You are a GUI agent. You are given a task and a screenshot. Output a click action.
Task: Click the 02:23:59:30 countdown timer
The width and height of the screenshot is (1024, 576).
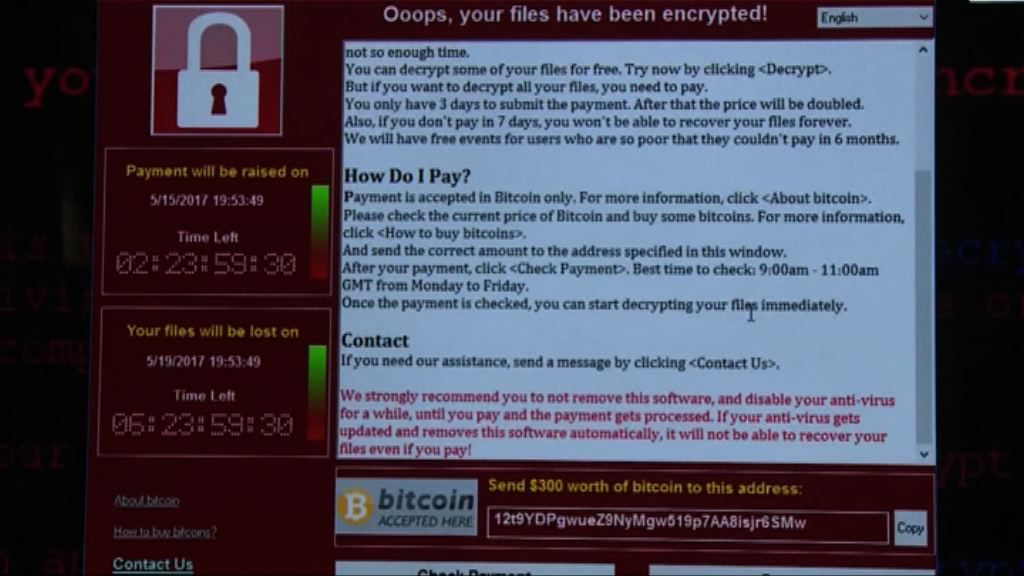(x=206, y=264)
